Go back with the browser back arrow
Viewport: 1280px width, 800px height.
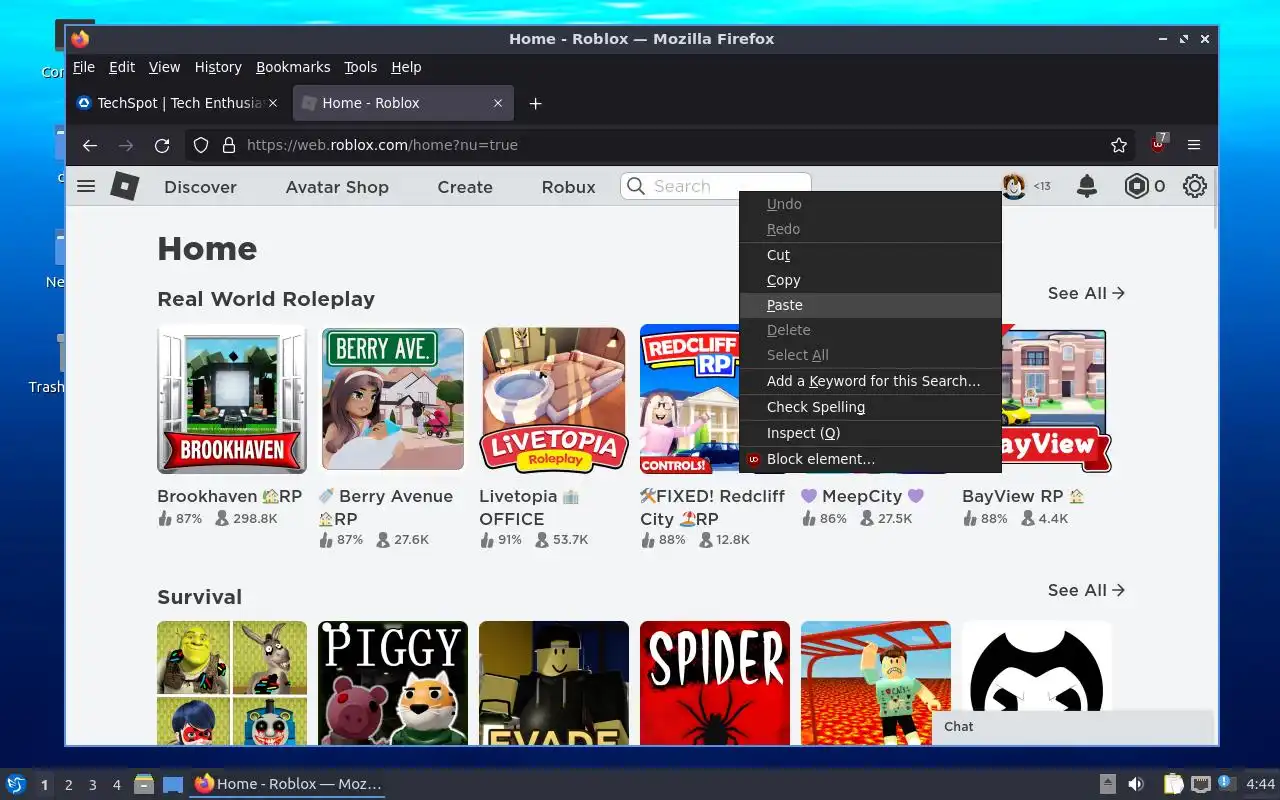tap(90, 145)
